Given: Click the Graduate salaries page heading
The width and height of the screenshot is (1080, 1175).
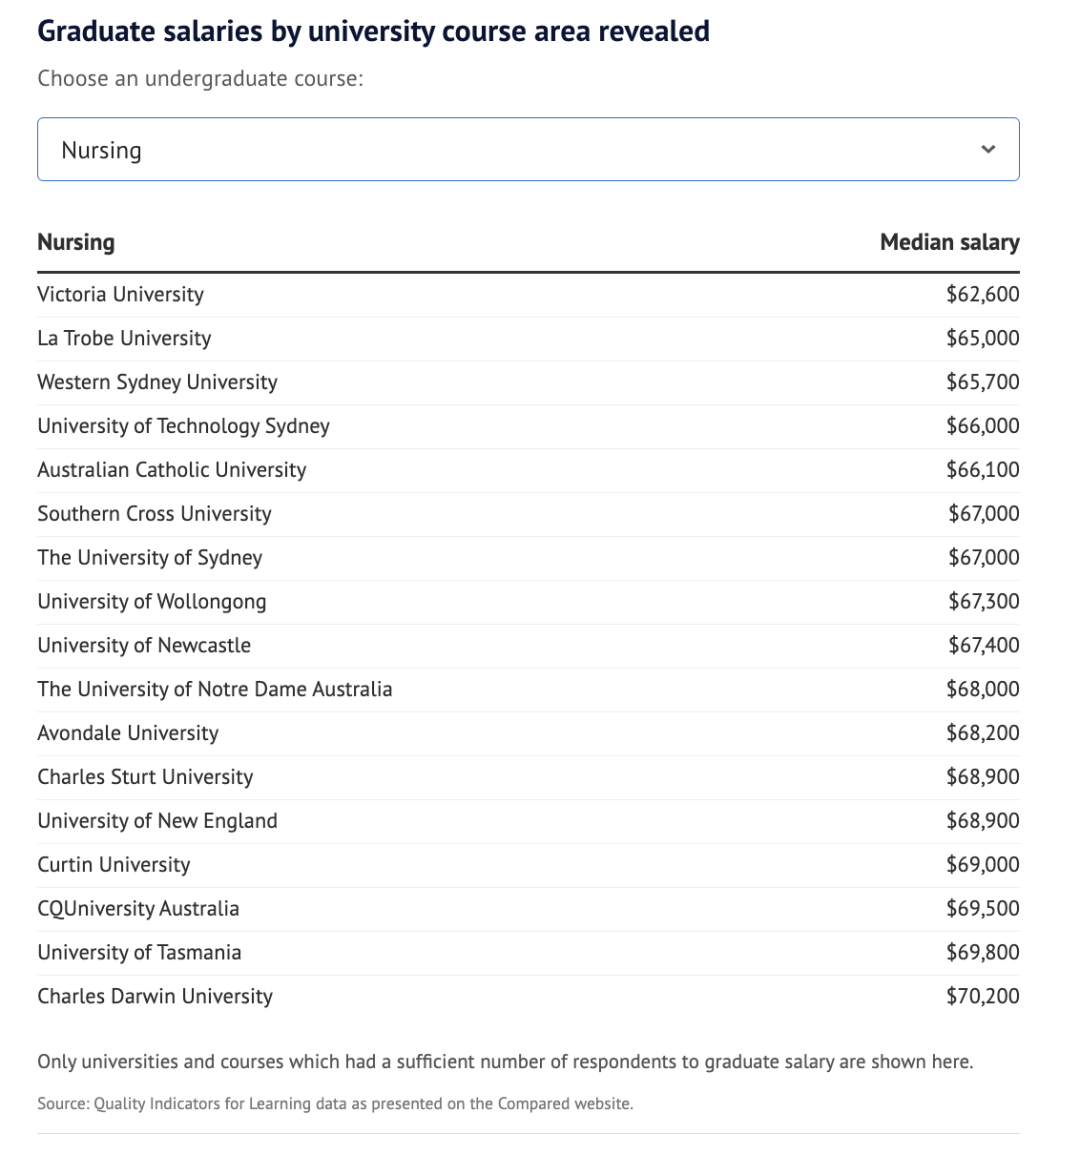Looking at the screenshot, I should pyautogui.click(x=373, y=31).
